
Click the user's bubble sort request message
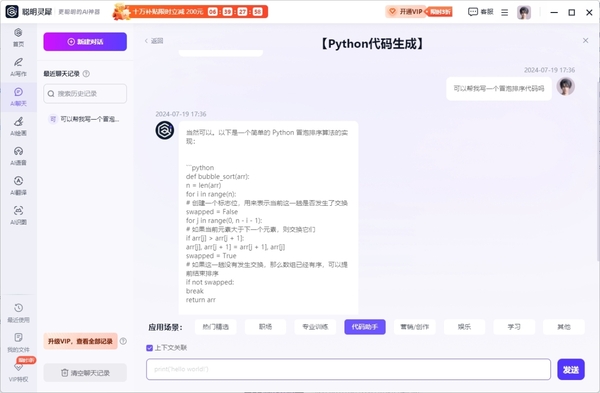point(499,88)
